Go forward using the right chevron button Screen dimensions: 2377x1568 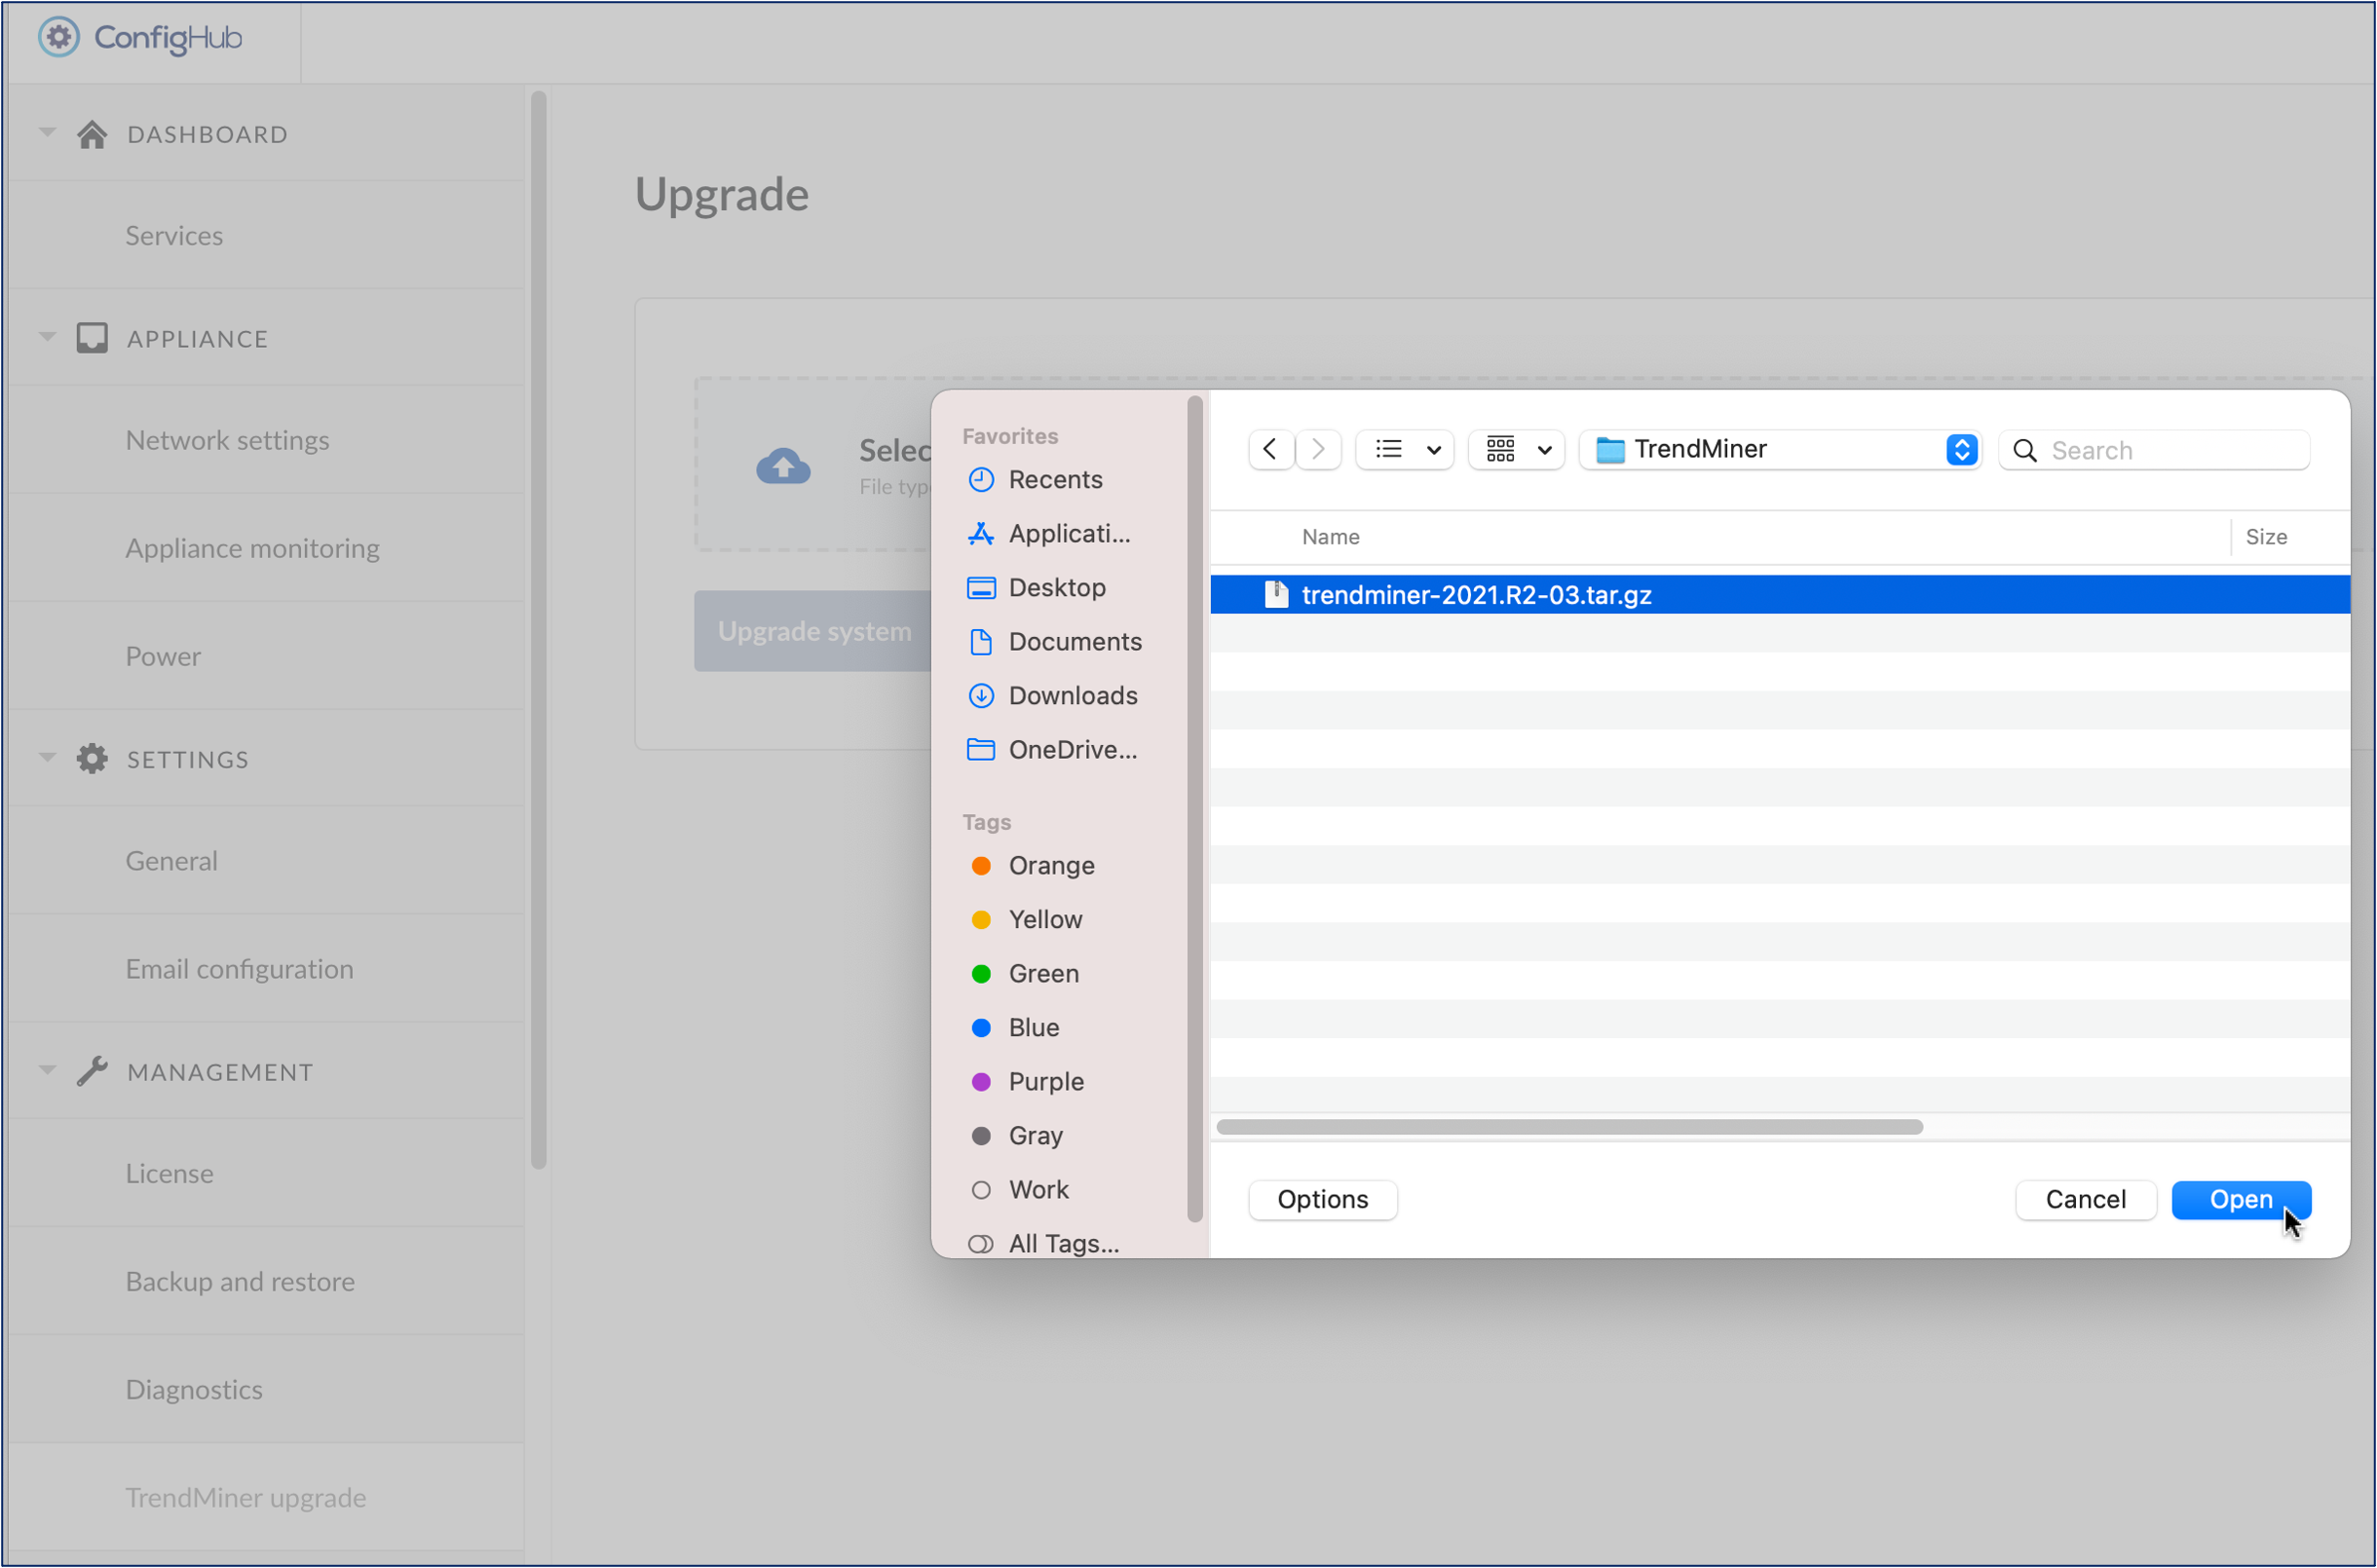click(1319, 450)
